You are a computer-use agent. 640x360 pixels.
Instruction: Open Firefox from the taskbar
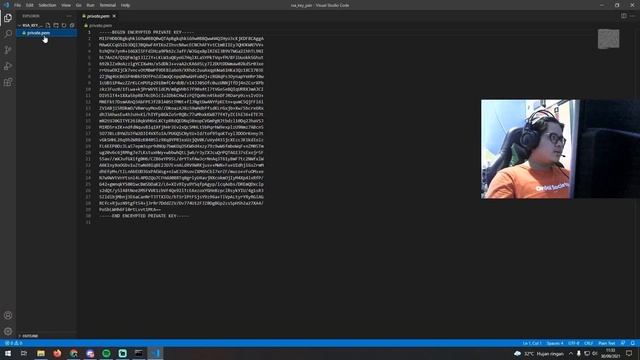tap(57, 353)
